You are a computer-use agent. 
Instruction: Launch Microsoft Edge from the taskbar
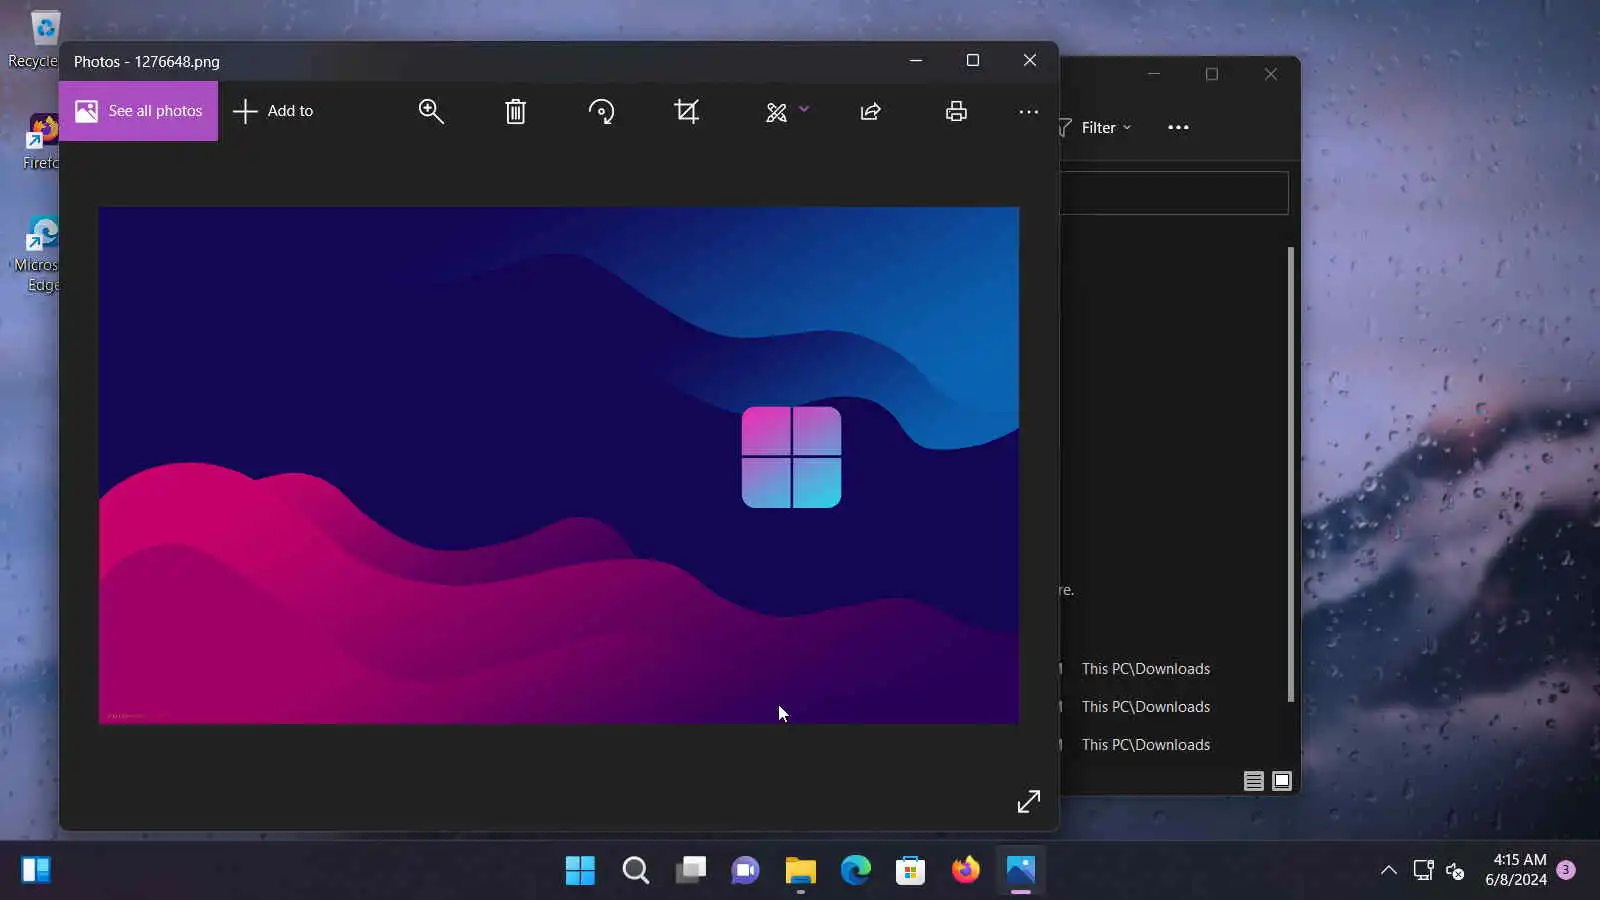(x=855, y=870)
